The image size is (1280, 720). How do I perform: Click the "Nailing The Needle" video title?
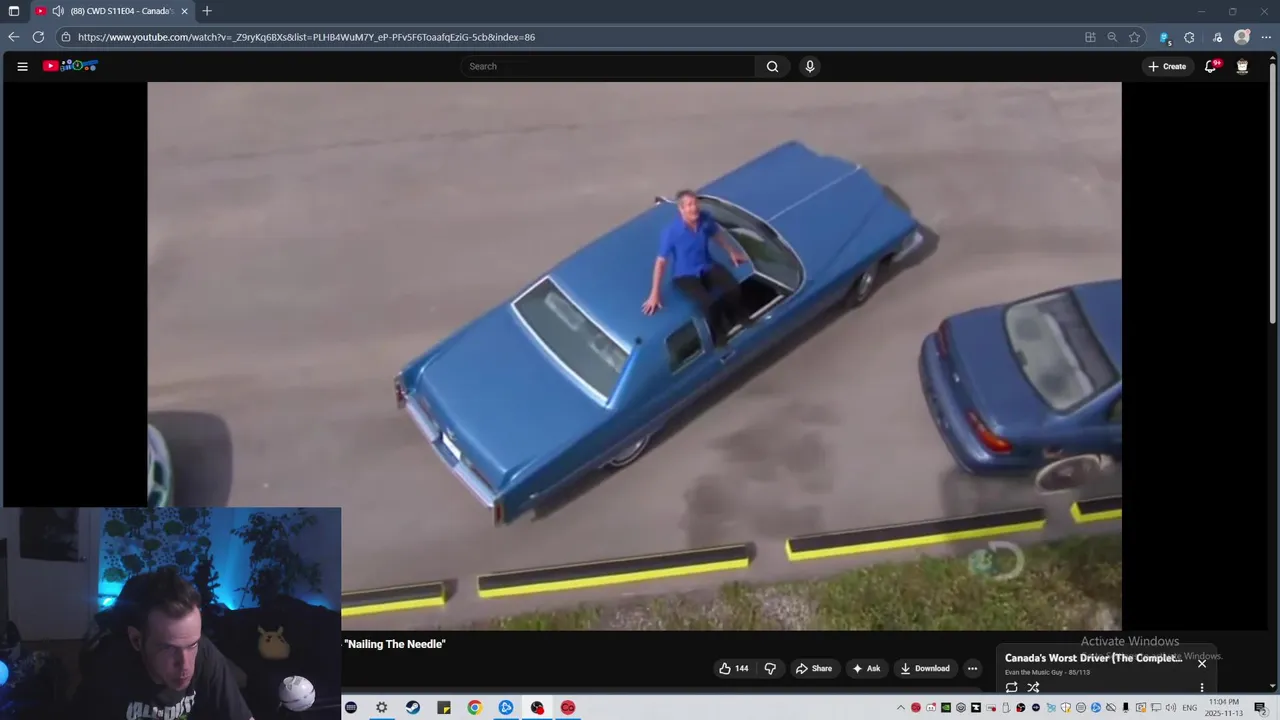[395, 644]
